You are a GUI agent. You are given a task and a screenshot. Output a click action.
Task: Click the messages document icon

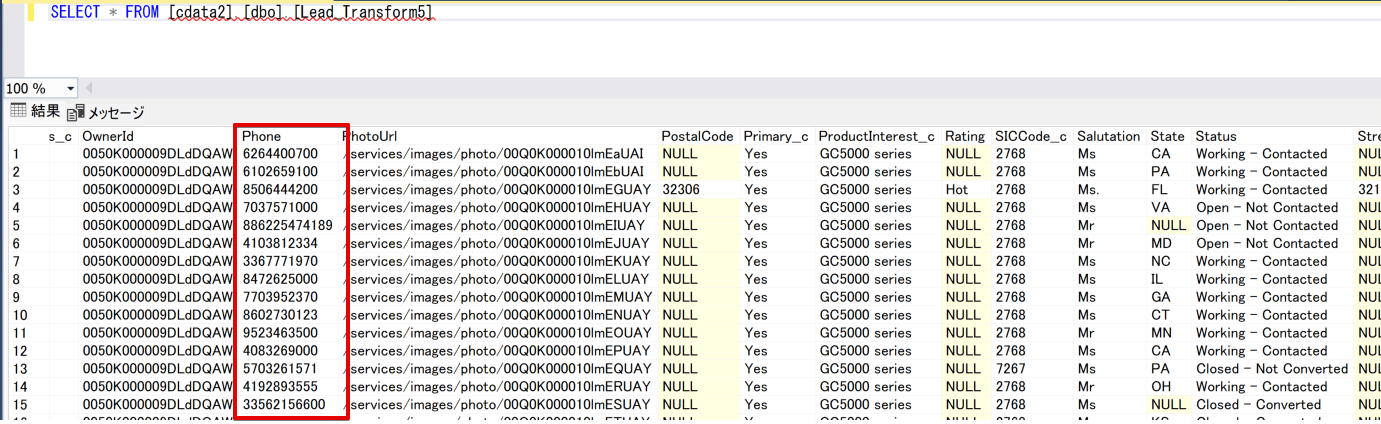tap(76, 113)
